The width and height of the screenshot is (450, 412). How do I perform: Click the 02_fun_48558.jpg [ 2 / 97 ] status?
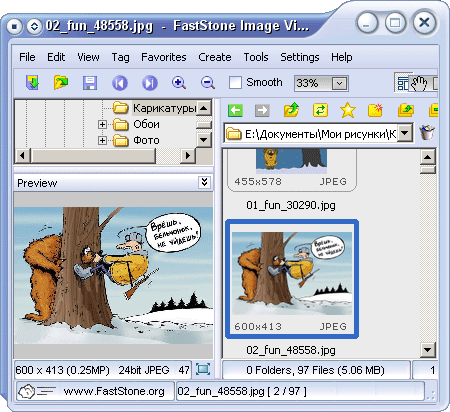tap(242, 391)
